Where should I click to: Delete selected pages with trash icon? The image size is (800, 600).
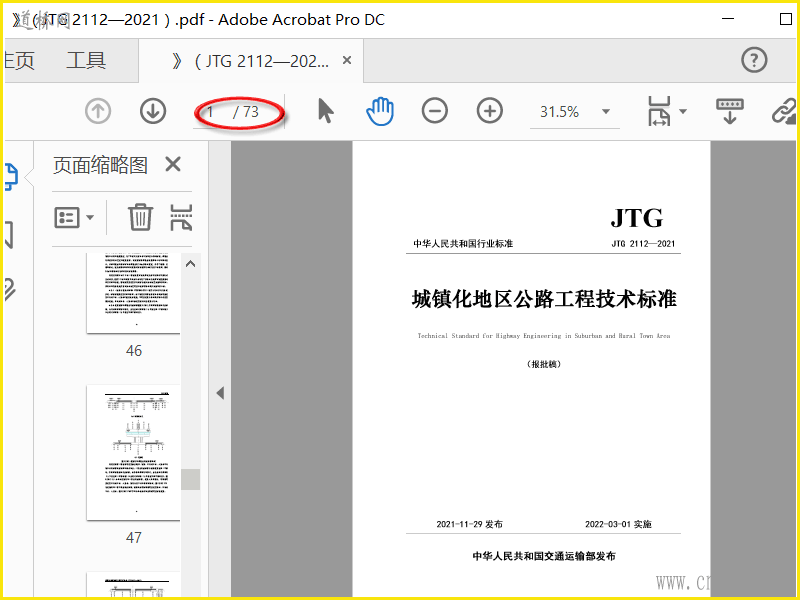pyautogui.click(x=140, y=217)
